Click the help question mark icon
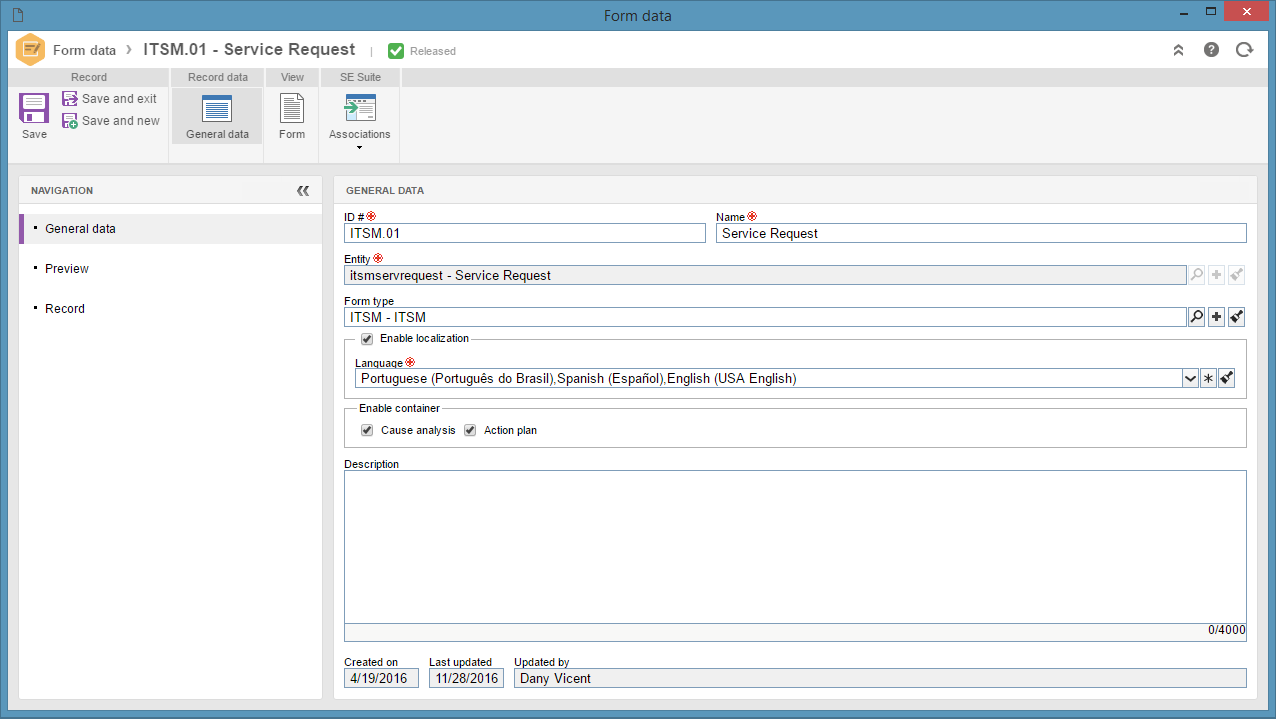Viewport: 1276px width, 719px height. 1211,50
